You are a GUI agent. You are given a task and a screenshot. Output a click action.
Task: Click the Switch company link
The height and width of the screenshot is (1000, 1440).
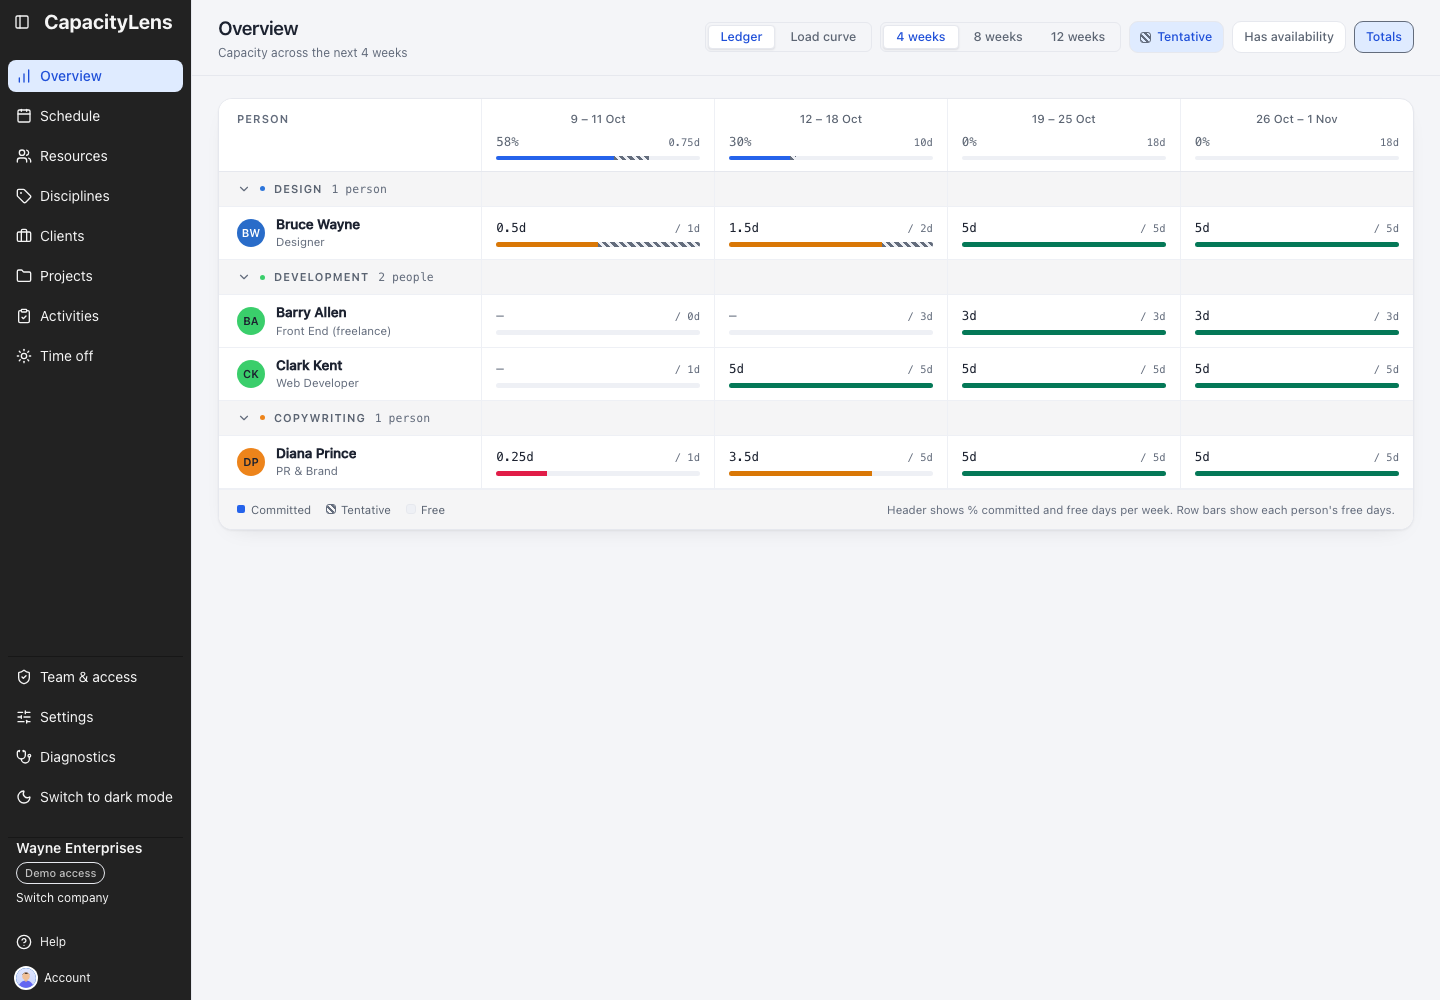[x=62, y=898]
